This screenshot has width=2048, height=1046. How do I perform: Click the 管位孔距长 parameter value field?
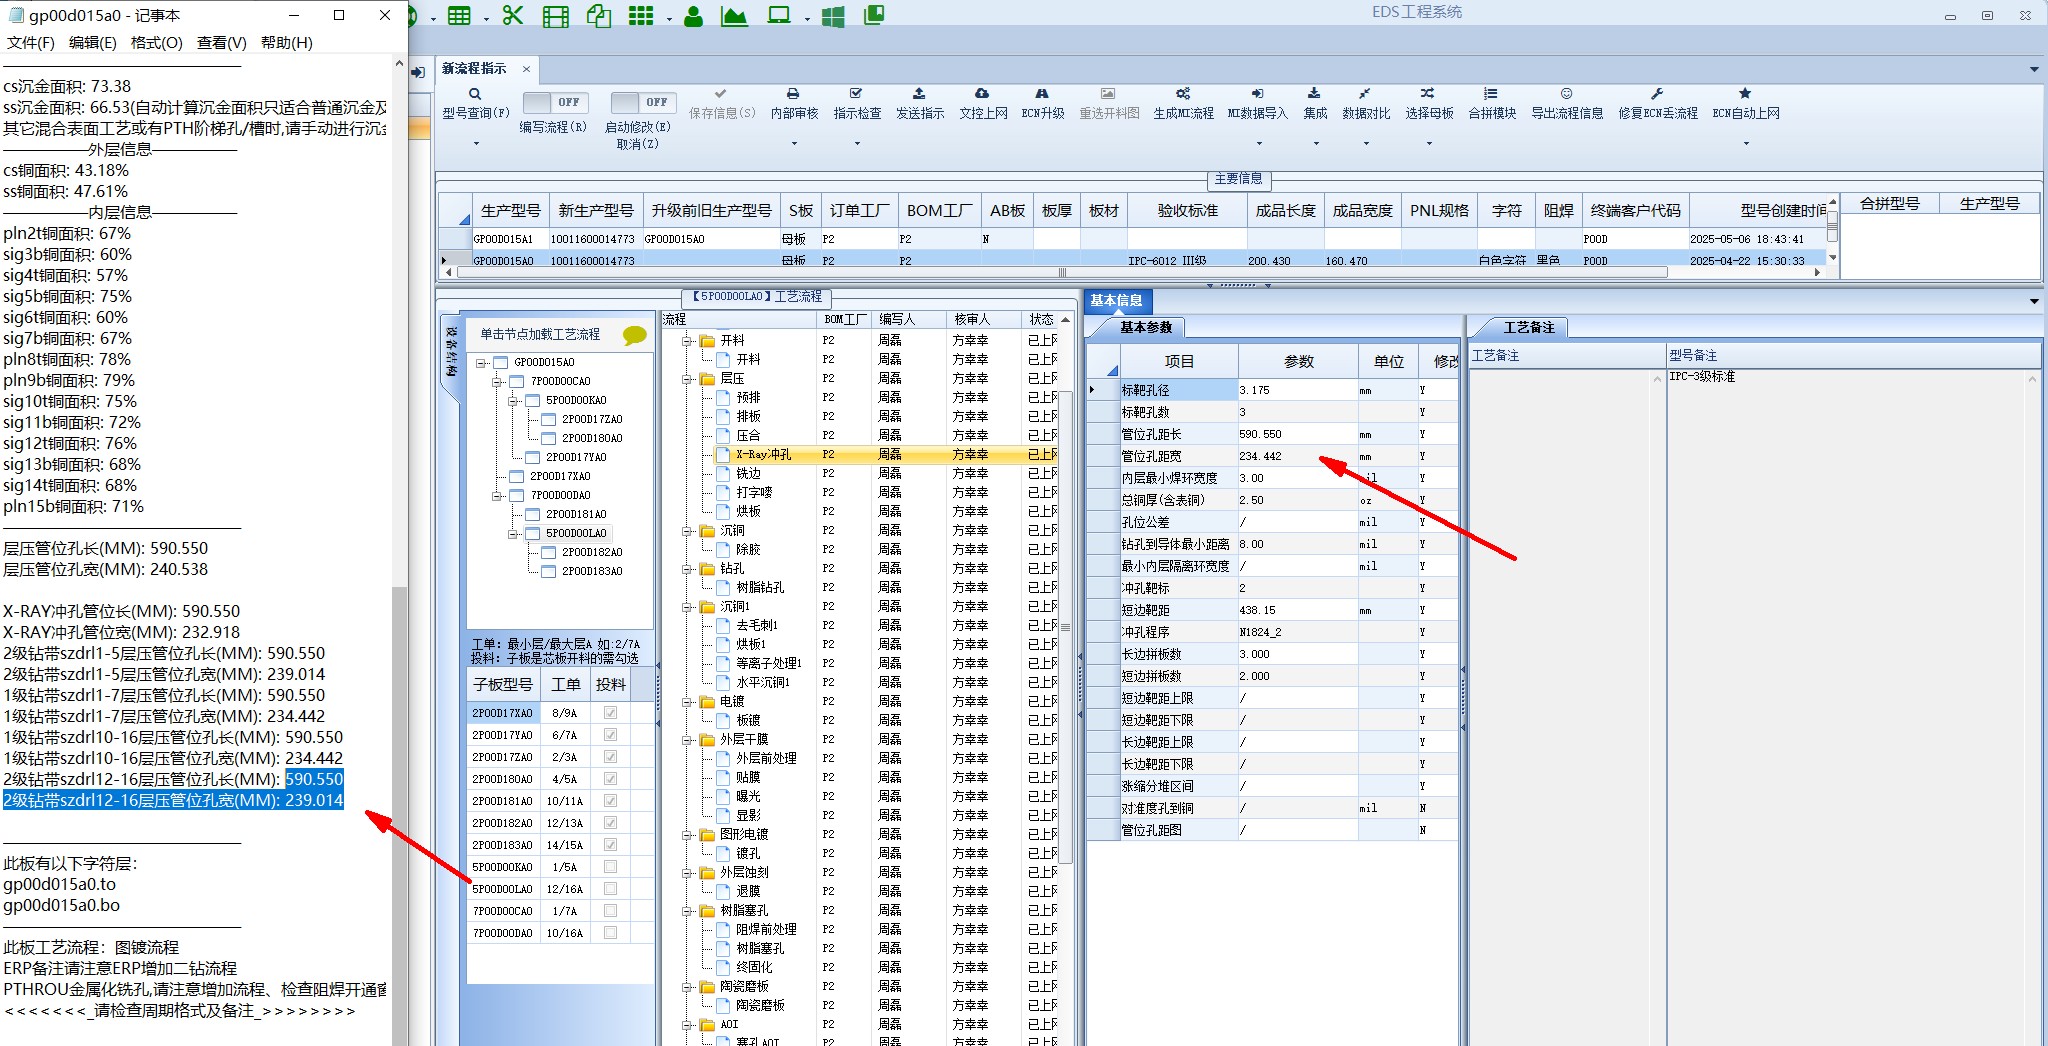1297,434
